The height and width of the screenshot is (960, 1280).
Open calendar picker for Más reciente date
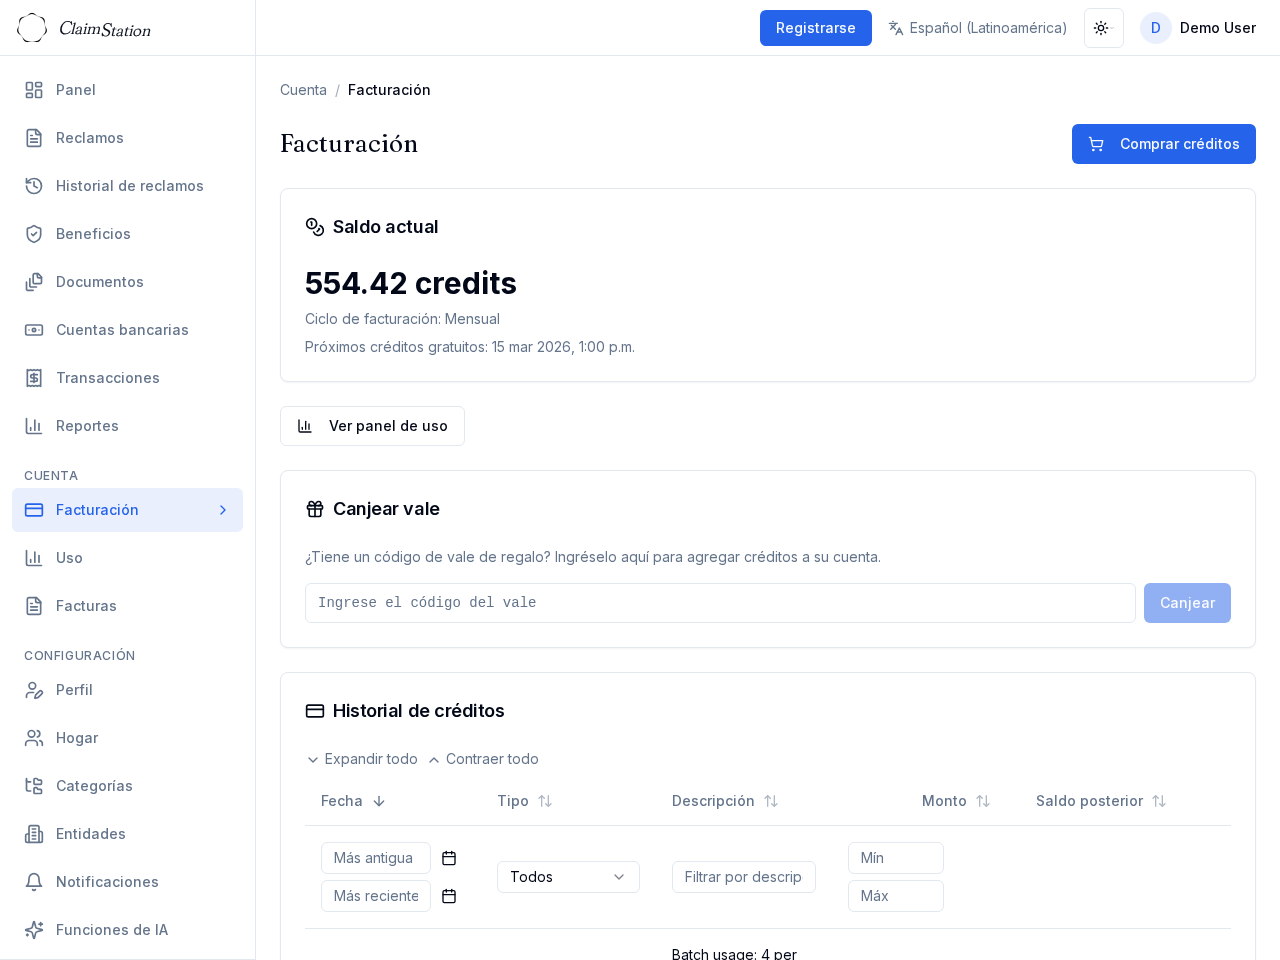tap(449, 896)
